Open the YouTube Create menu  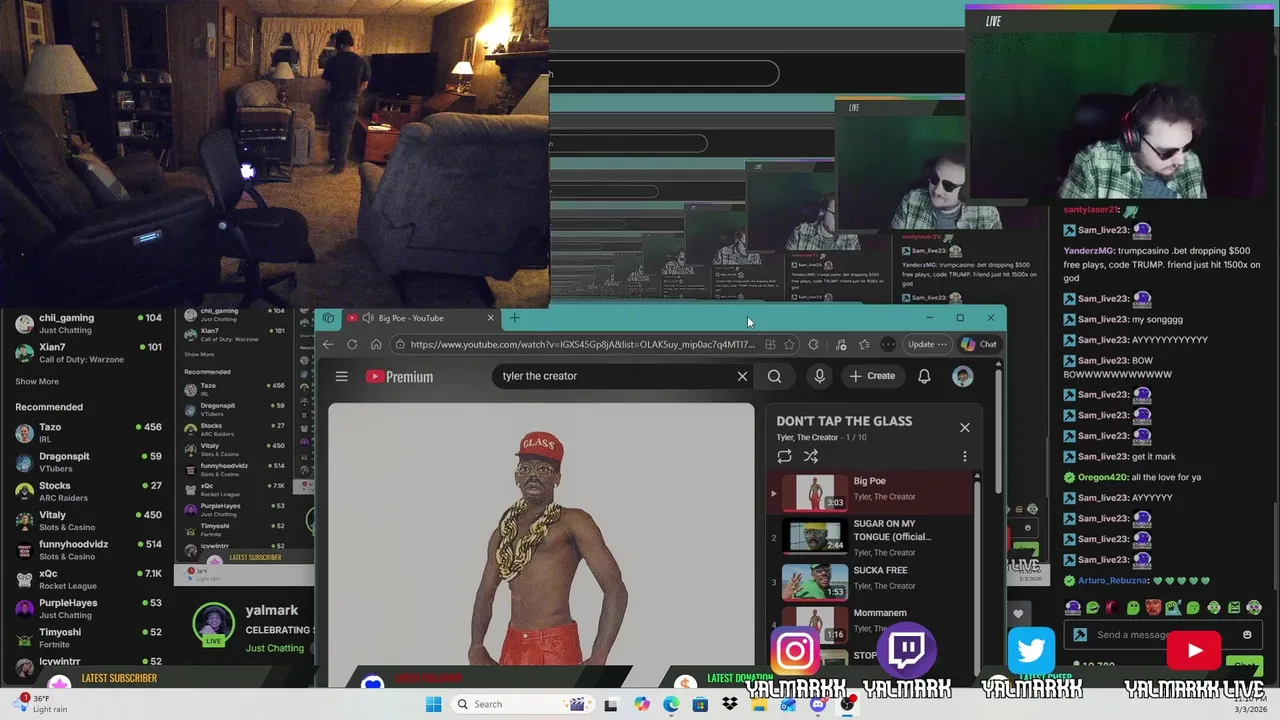[872, 376]
